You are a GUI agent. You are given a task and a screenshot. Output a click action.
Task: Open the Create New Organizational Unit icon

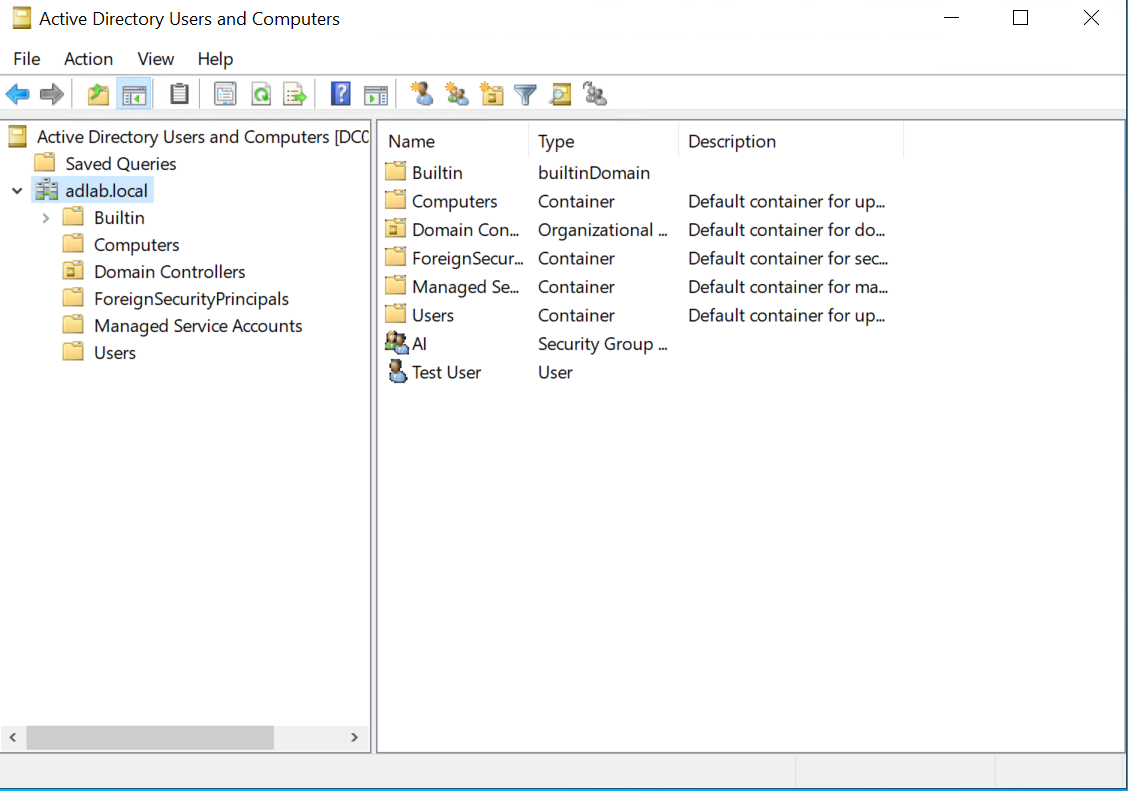491,93
